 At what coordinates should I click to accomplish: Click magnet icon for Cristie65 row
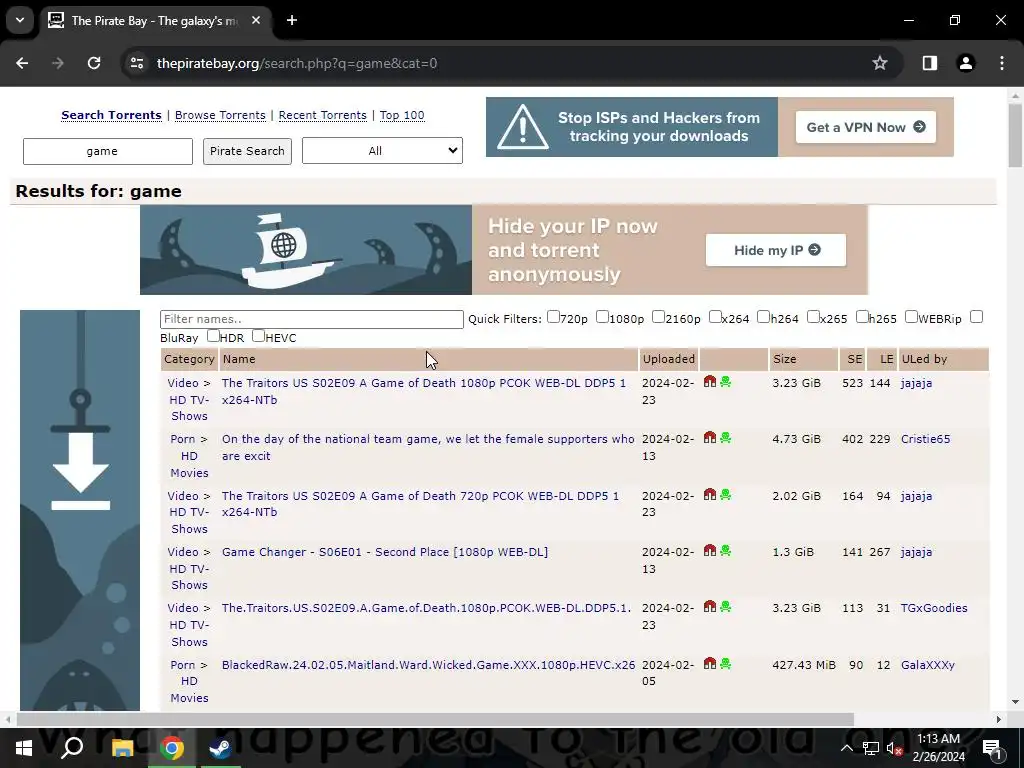point(710,438)
